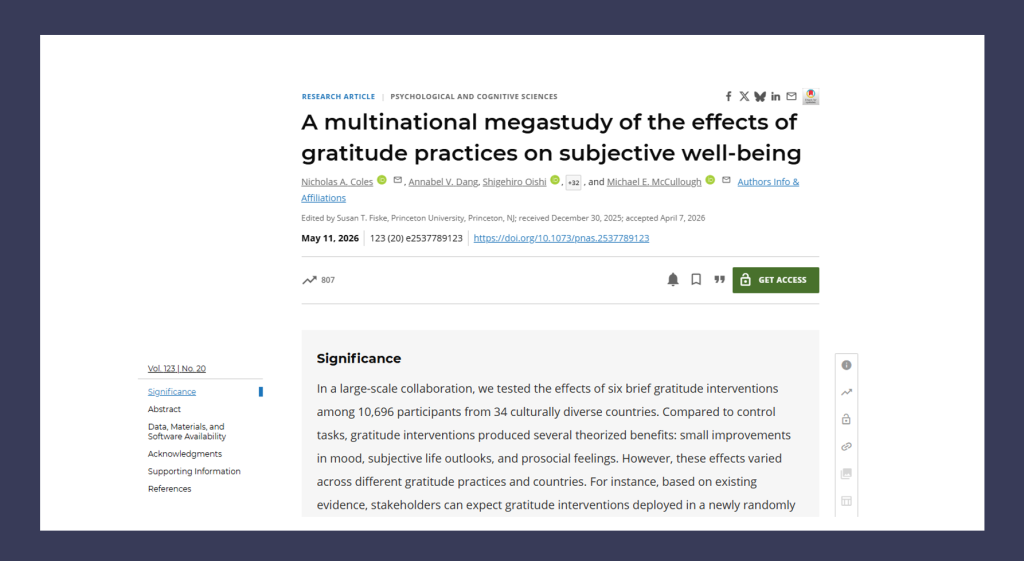Screen dimensions: 1024x561
Task: Open the cite article quotes icon
Action: pyautogui.click(x=719, y=280)
